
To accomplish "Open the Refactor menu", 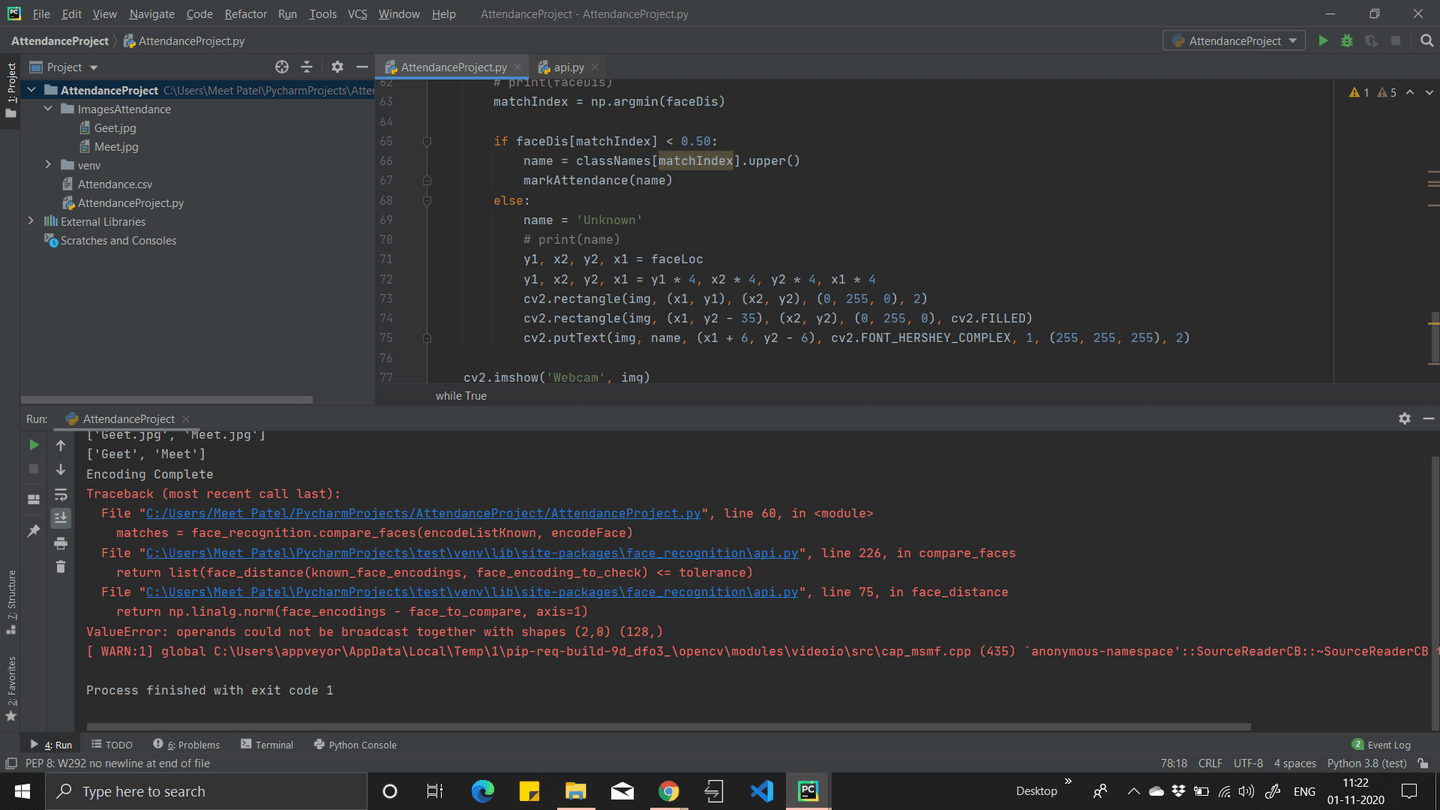I will [245, 14].
